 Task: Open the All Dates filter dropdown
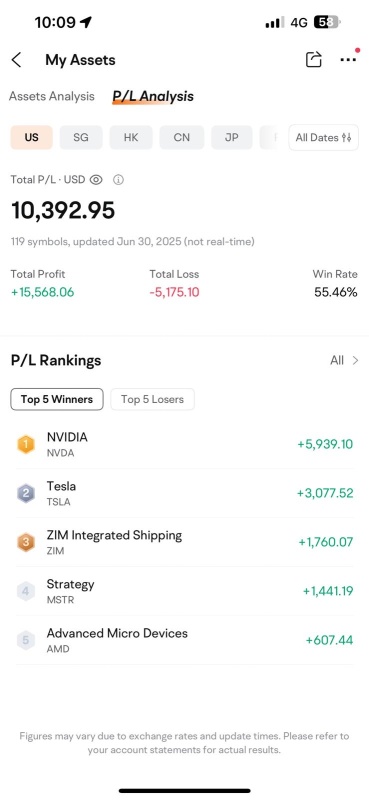click(324, 138)
